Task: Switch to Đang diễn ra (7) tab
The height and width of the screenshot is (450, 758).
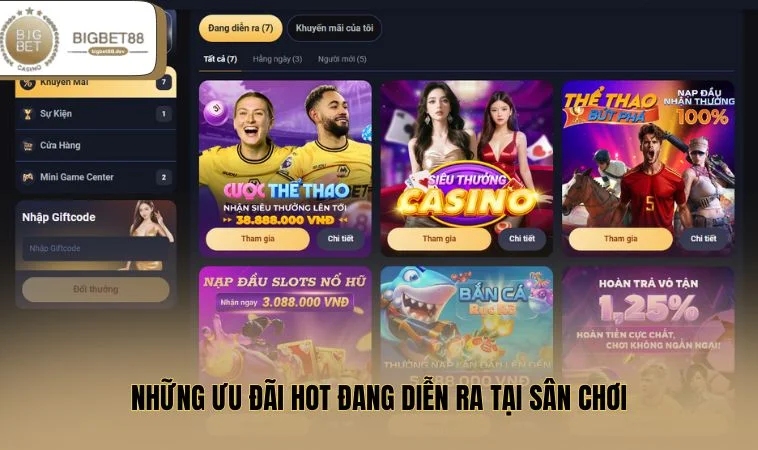Action: 241,28
